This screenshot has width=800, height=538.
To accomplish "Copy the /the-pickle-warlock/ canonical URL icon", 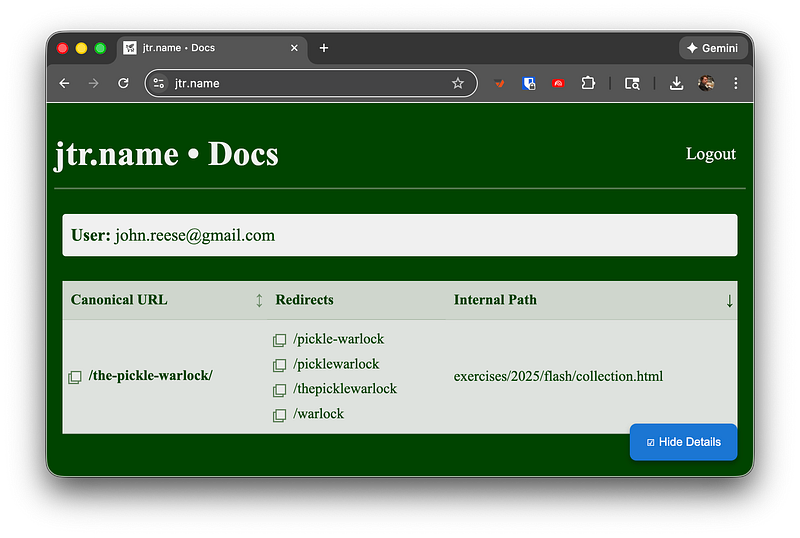I will (74, 377).
